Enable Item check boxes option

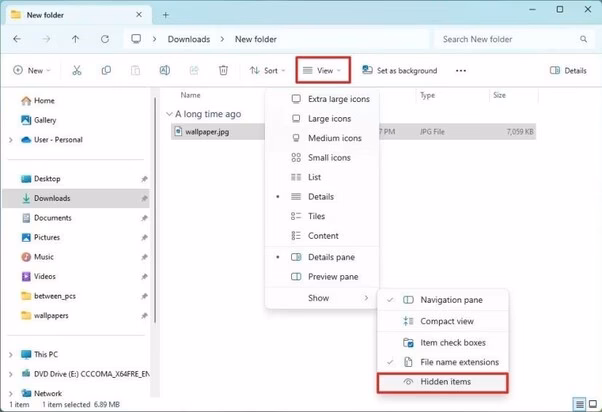click(452, 342)
